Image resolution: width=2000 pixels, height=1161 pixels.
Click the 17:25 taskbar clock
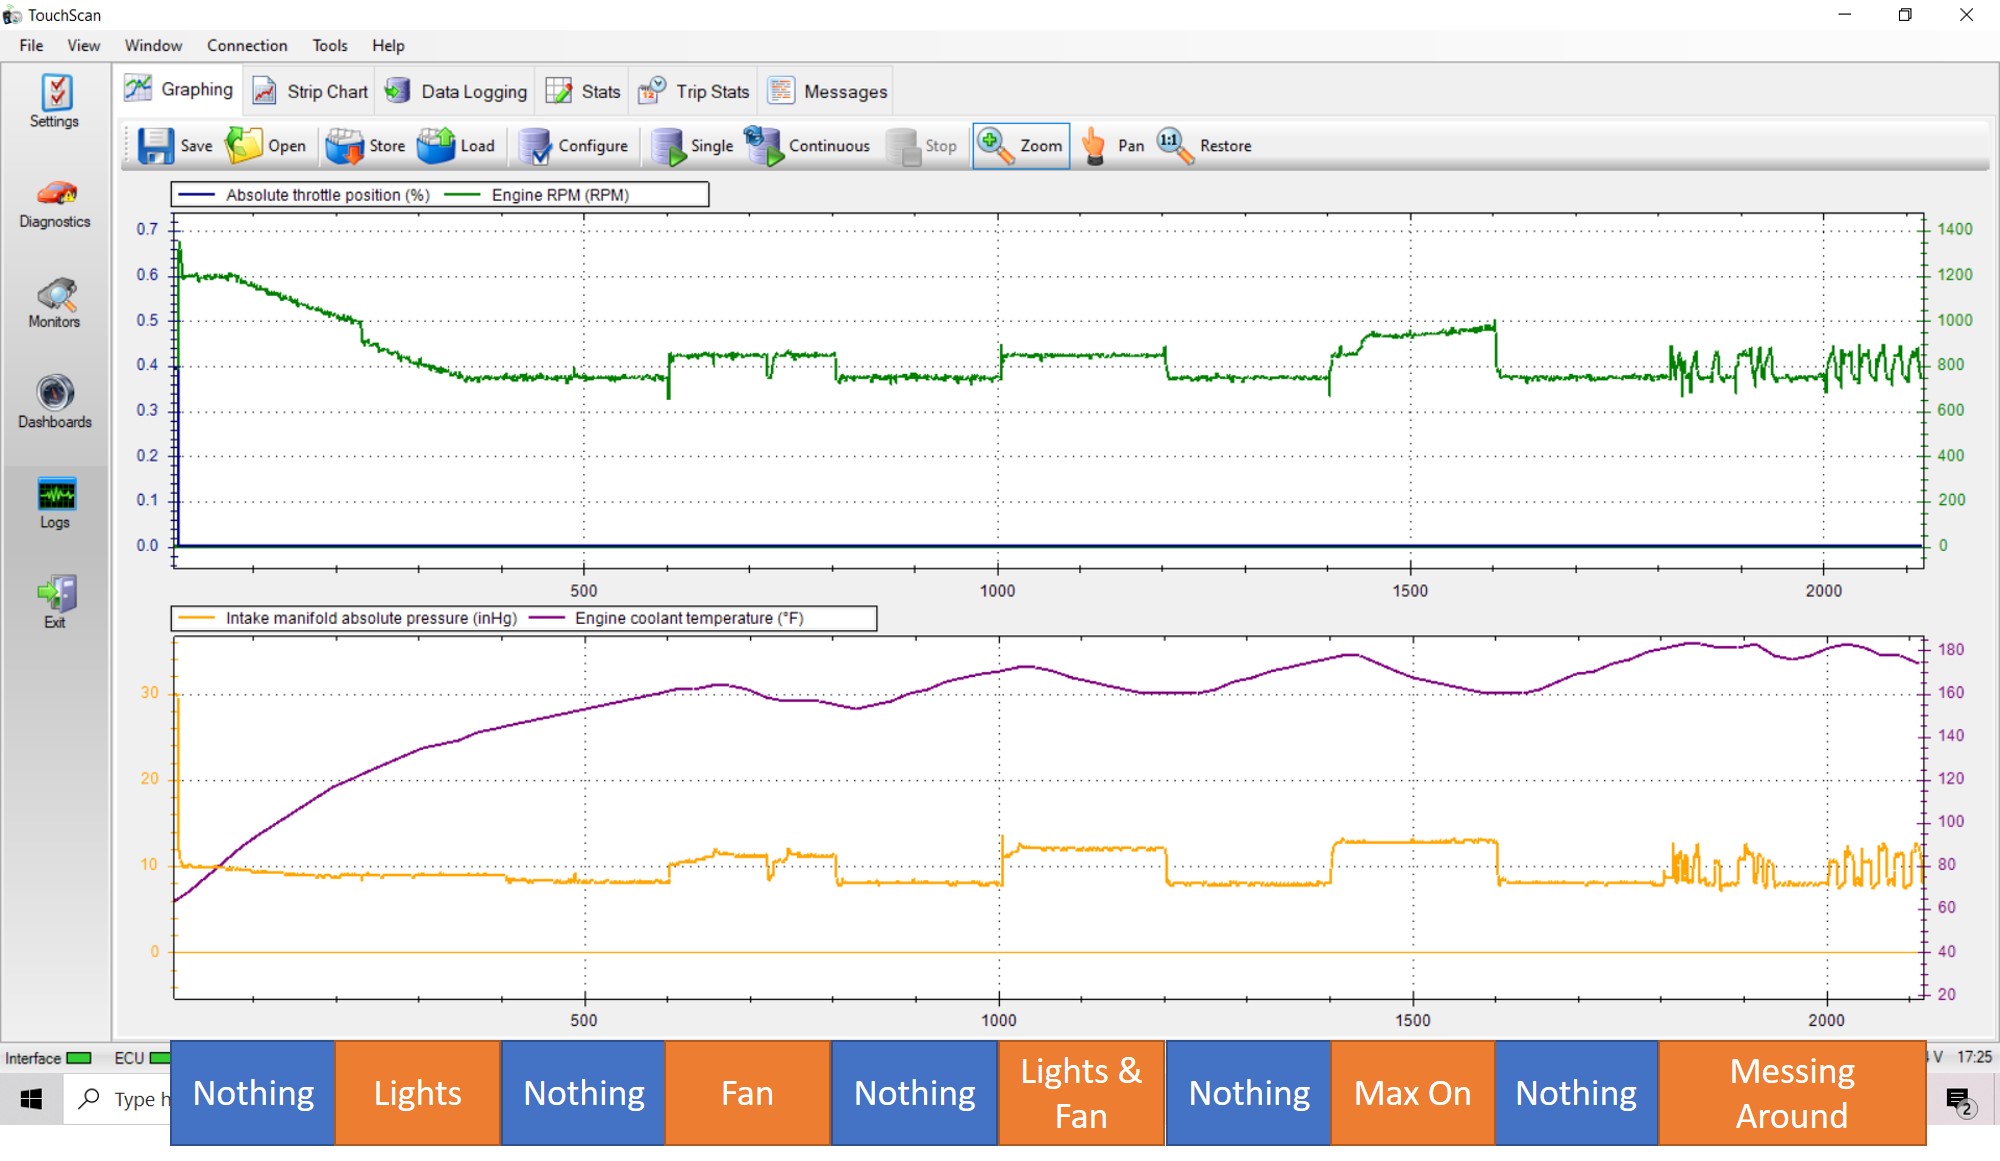point(1974,1057)
